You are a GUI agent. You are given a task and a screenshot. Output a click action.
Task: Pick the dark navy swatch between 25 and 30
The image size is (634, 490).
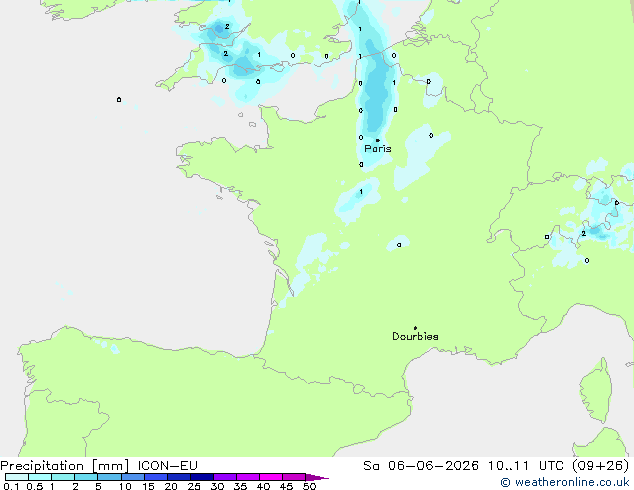point(202,477)
